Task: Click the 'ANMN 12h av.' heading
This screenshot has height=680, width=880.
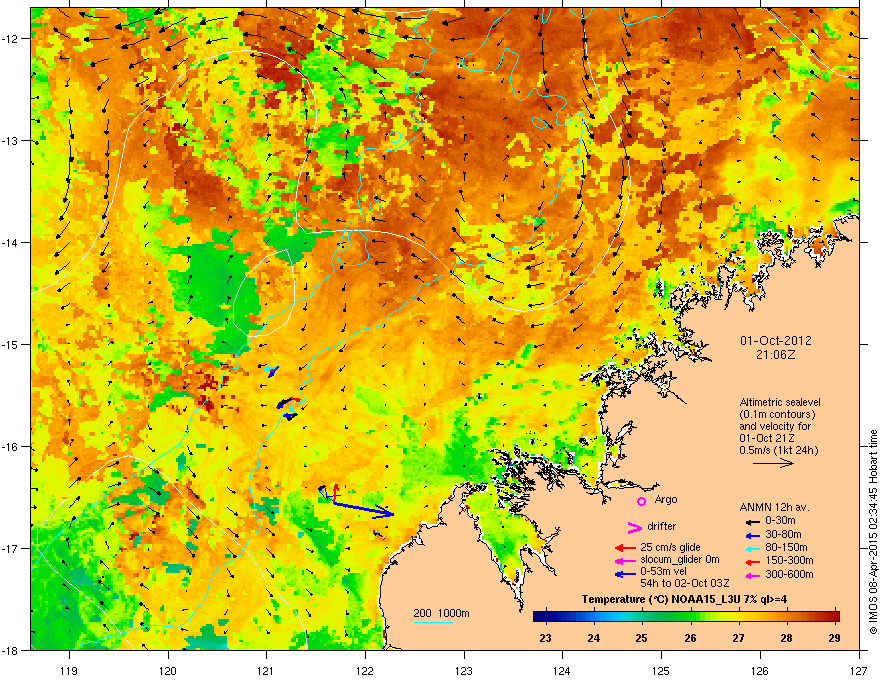Action: (x=774, y=507)
